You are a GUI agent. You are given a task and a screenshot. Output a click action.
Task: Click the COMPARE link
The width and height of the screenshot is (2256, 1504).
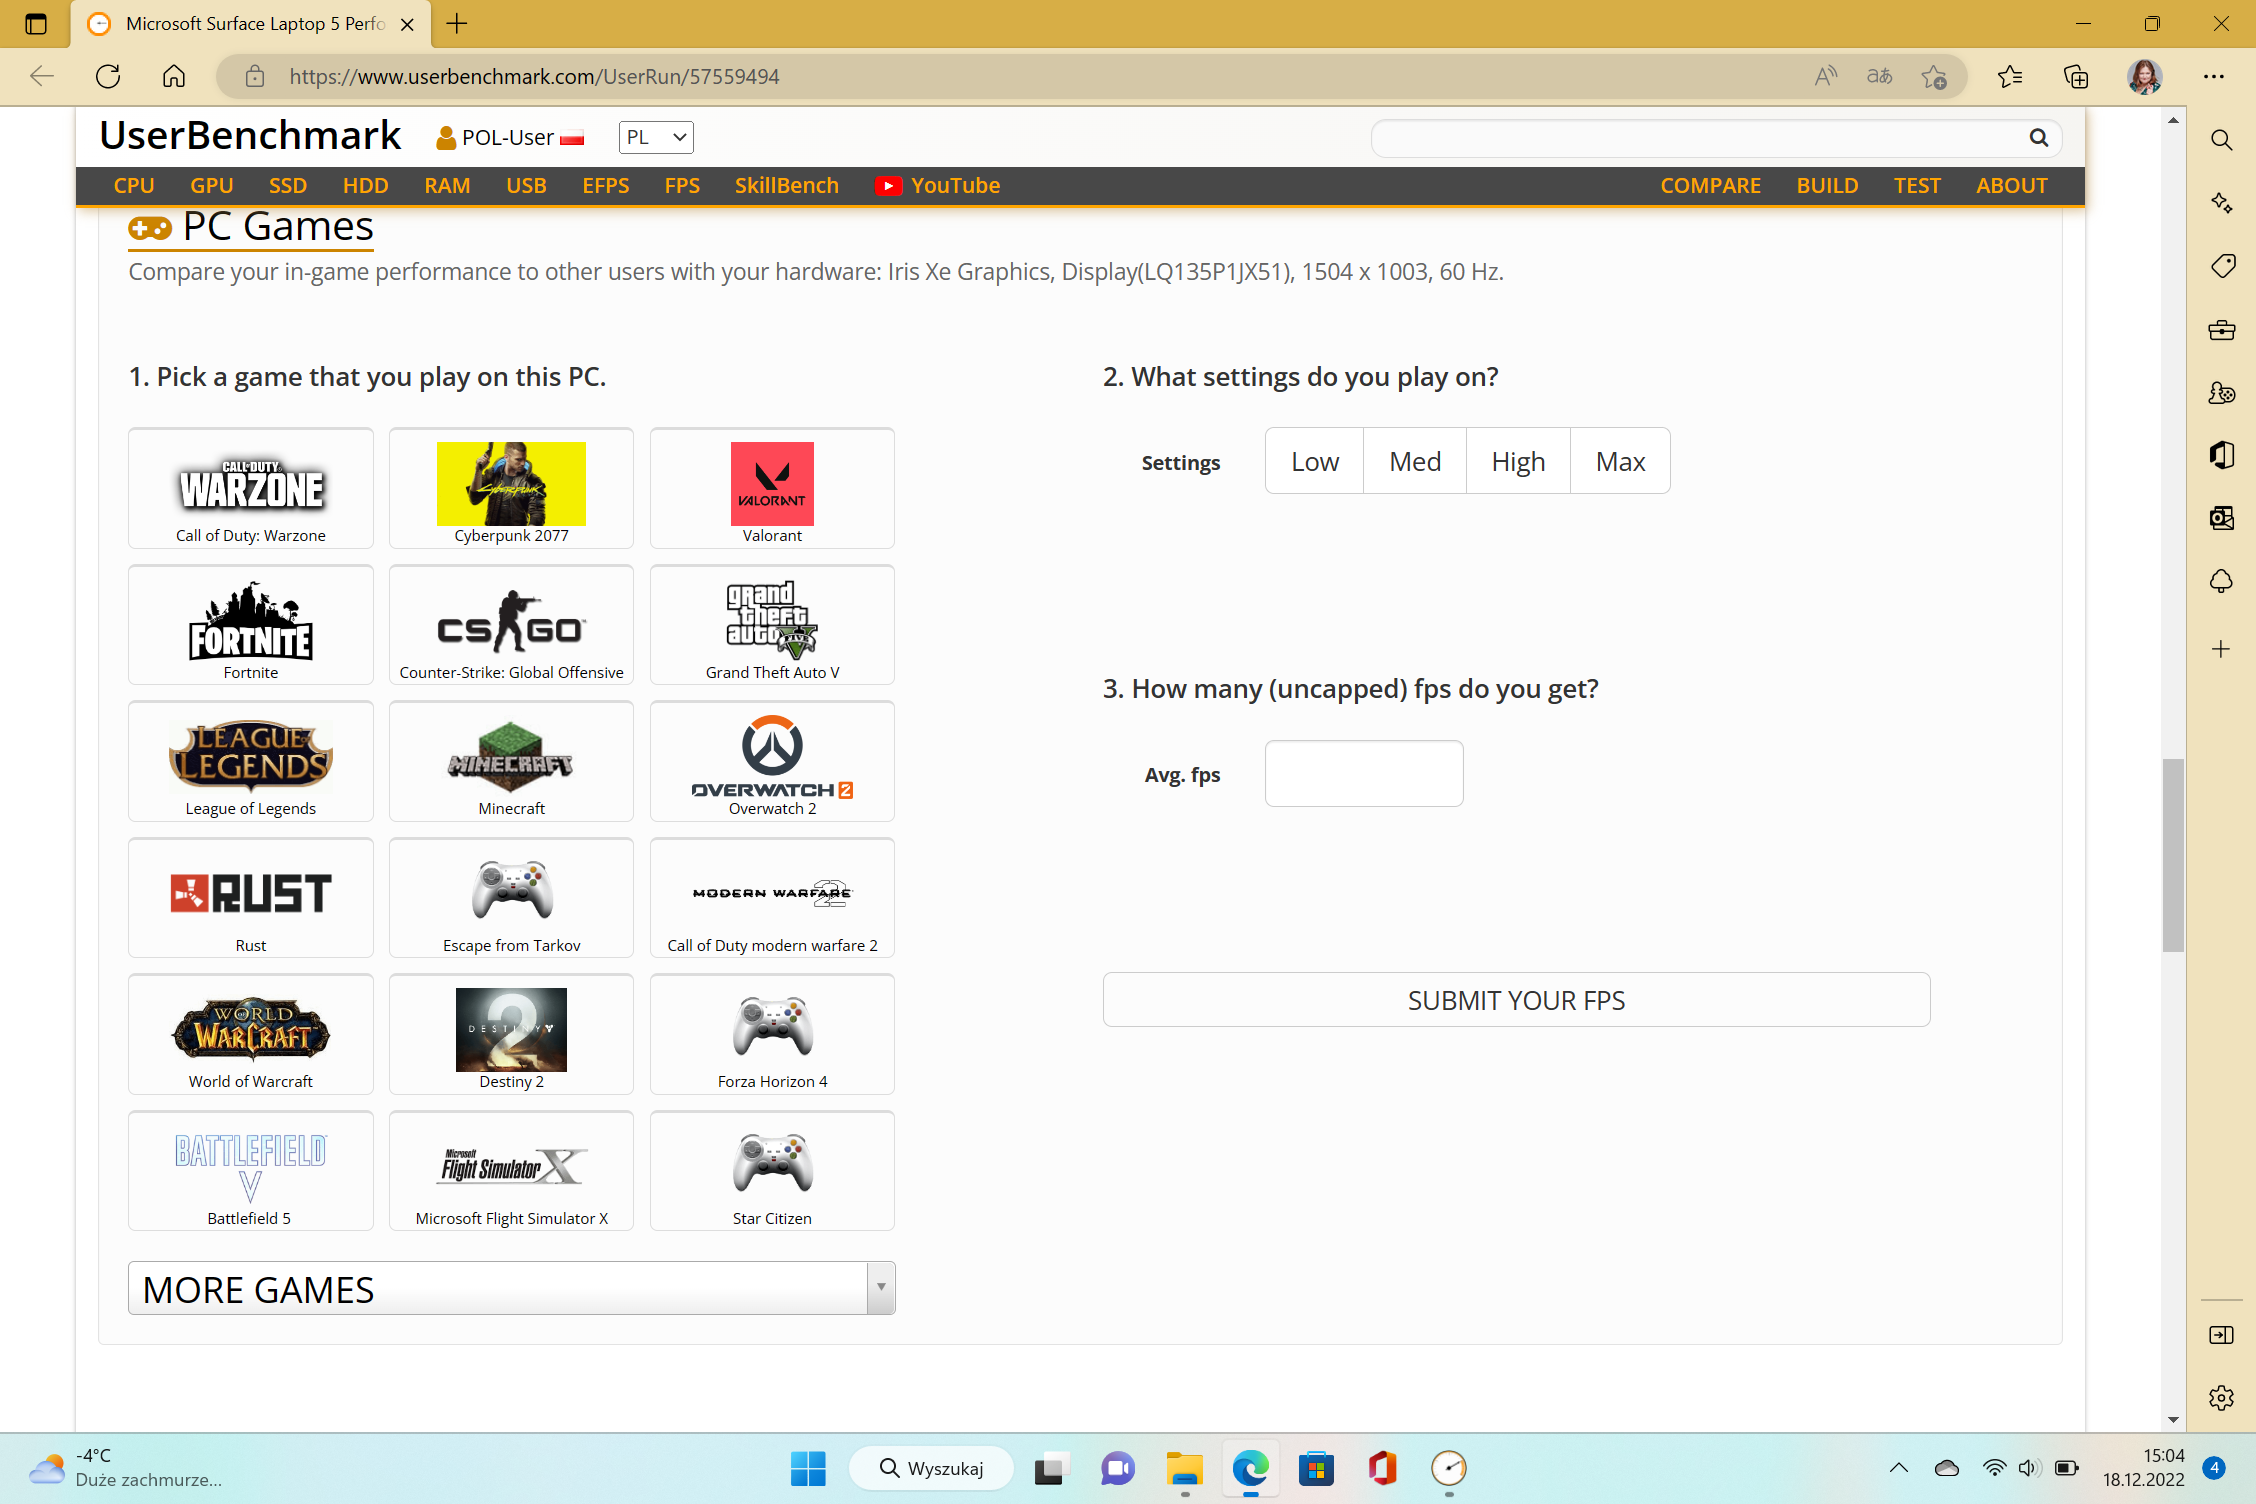(1711, 186)
